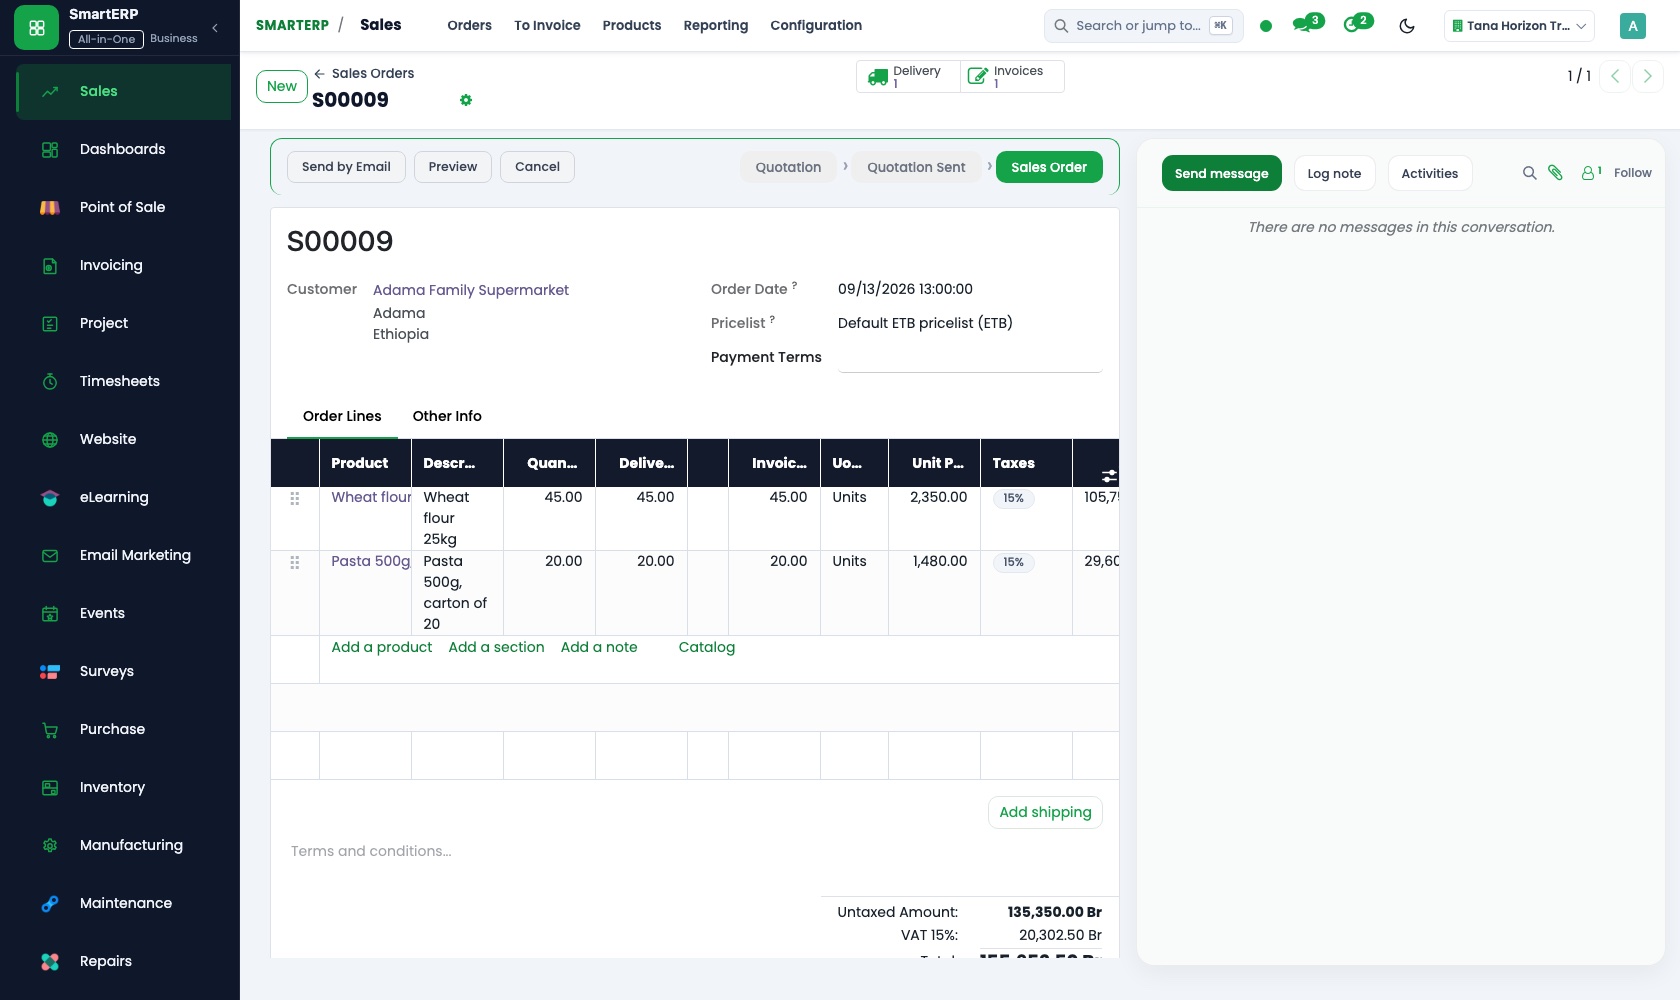This screenshot has width=1680, height=1000.
Task: Open the Manufacturing module
Action: coord(123,845)
